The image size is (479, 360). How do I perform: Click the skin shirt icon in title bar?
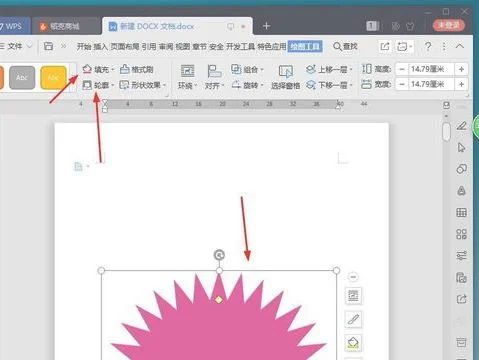(x=410, y=26)
